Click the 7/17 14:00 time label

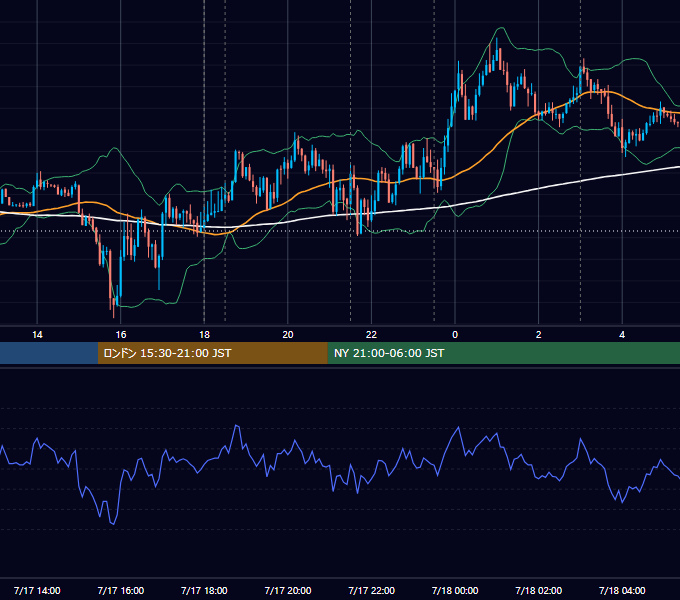pos(37,590)
